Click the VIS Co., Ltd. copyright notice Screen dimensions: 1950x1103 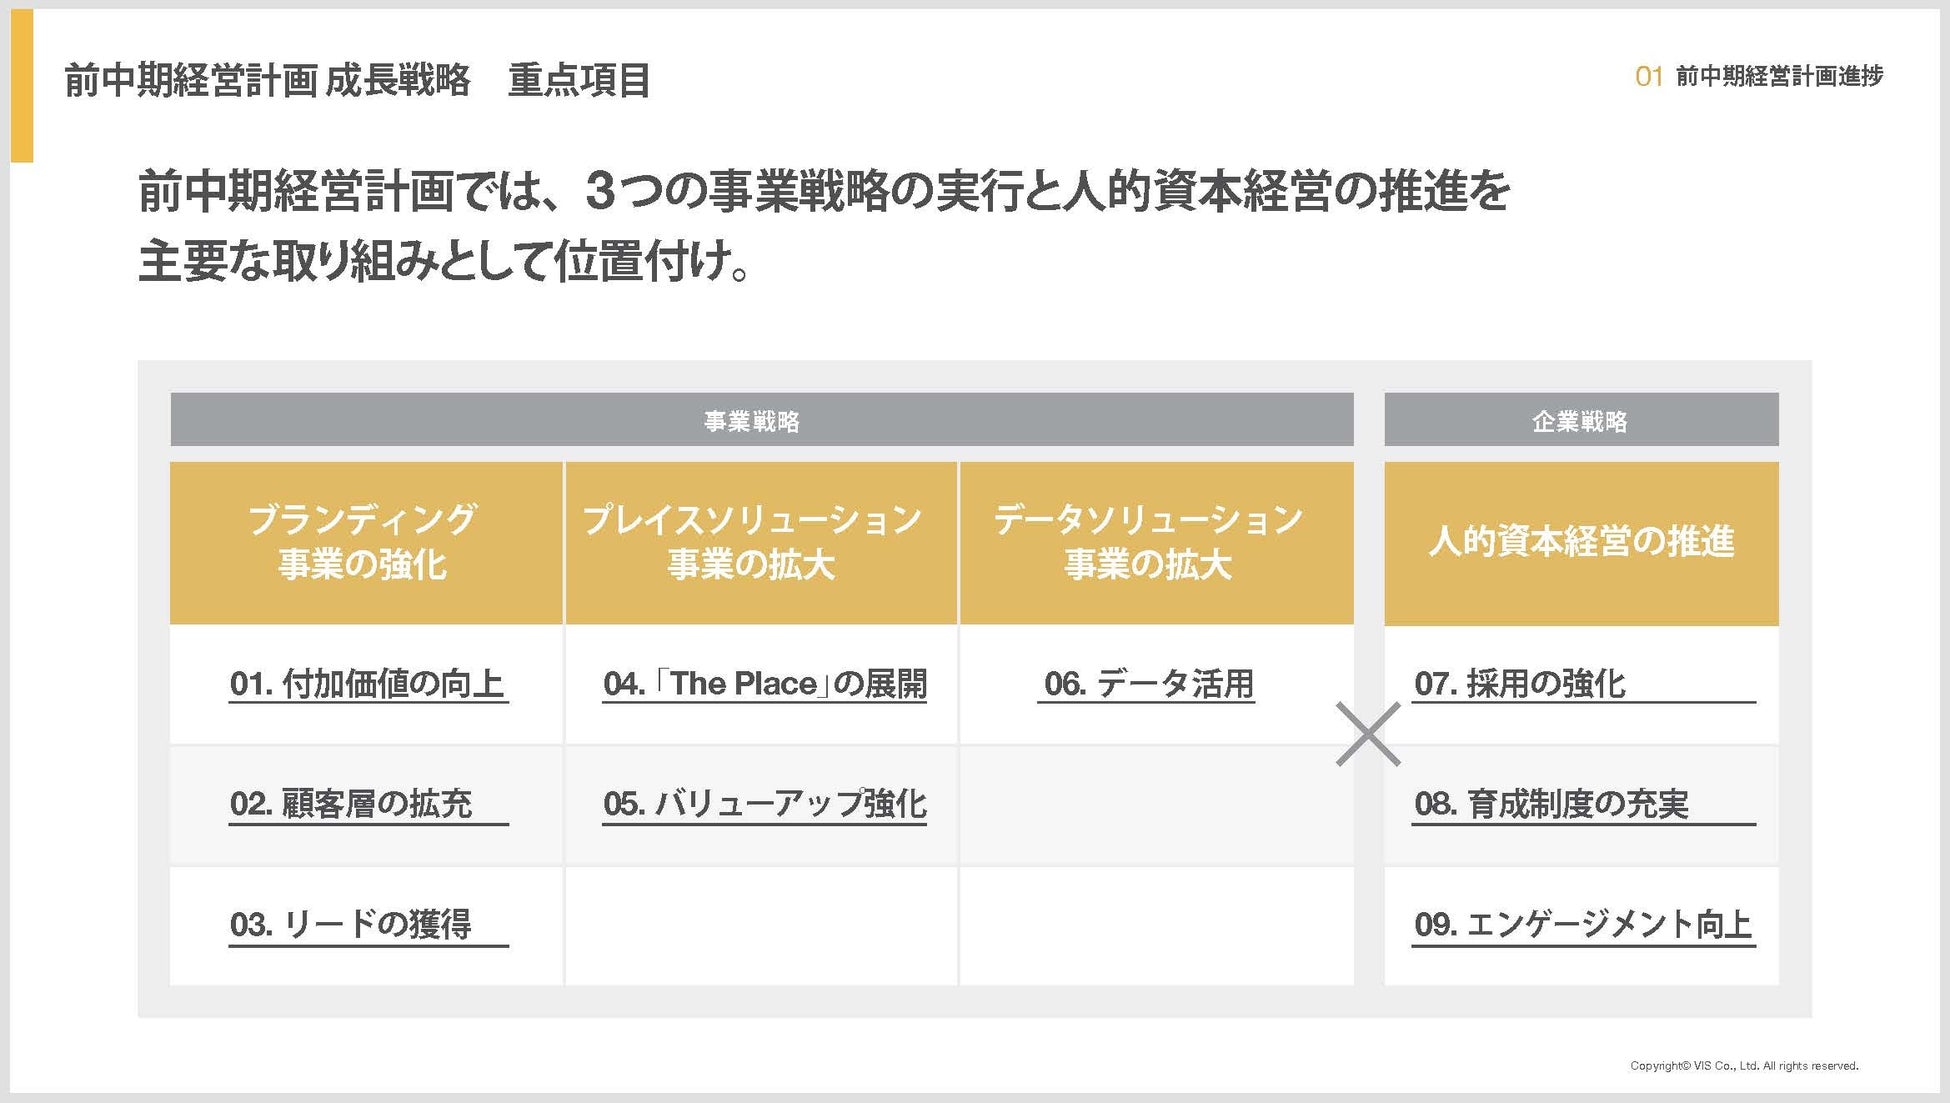coord(1743,1066)
